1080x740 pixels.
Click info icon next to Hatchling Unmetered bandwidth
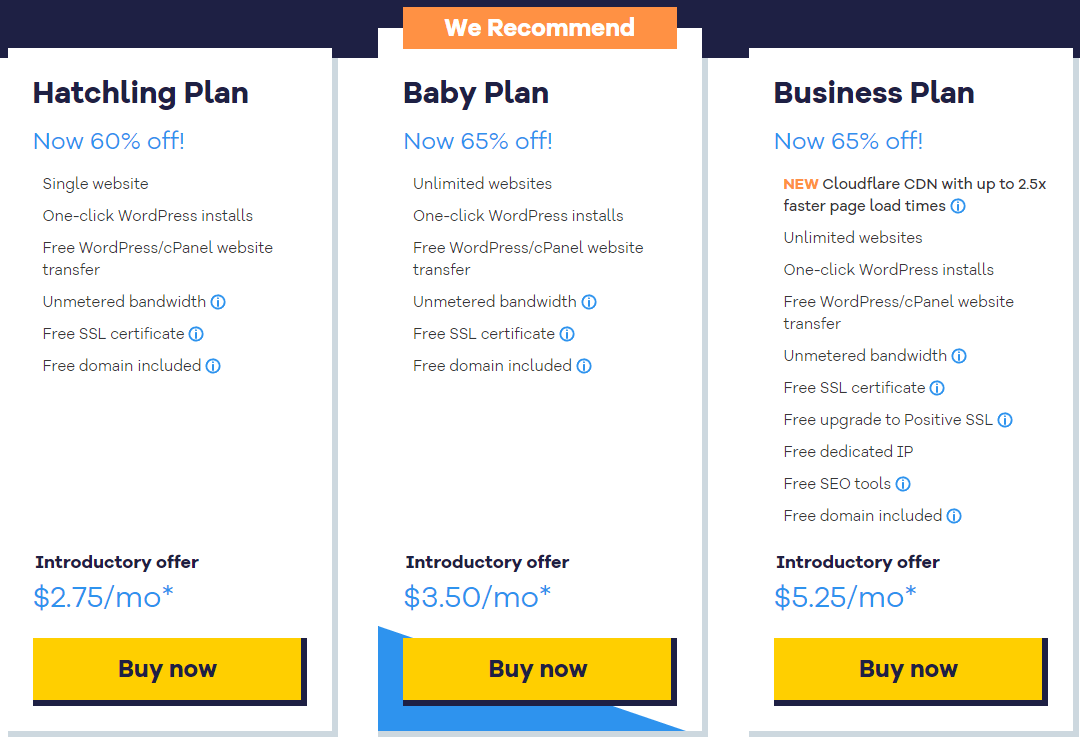tap(218, 302)
